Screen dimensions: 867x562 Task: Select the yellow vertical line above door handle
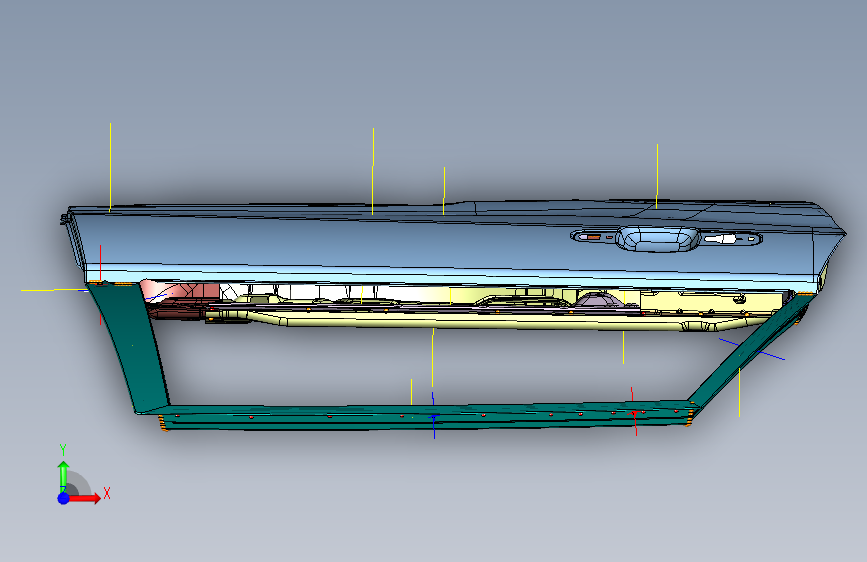657,176
